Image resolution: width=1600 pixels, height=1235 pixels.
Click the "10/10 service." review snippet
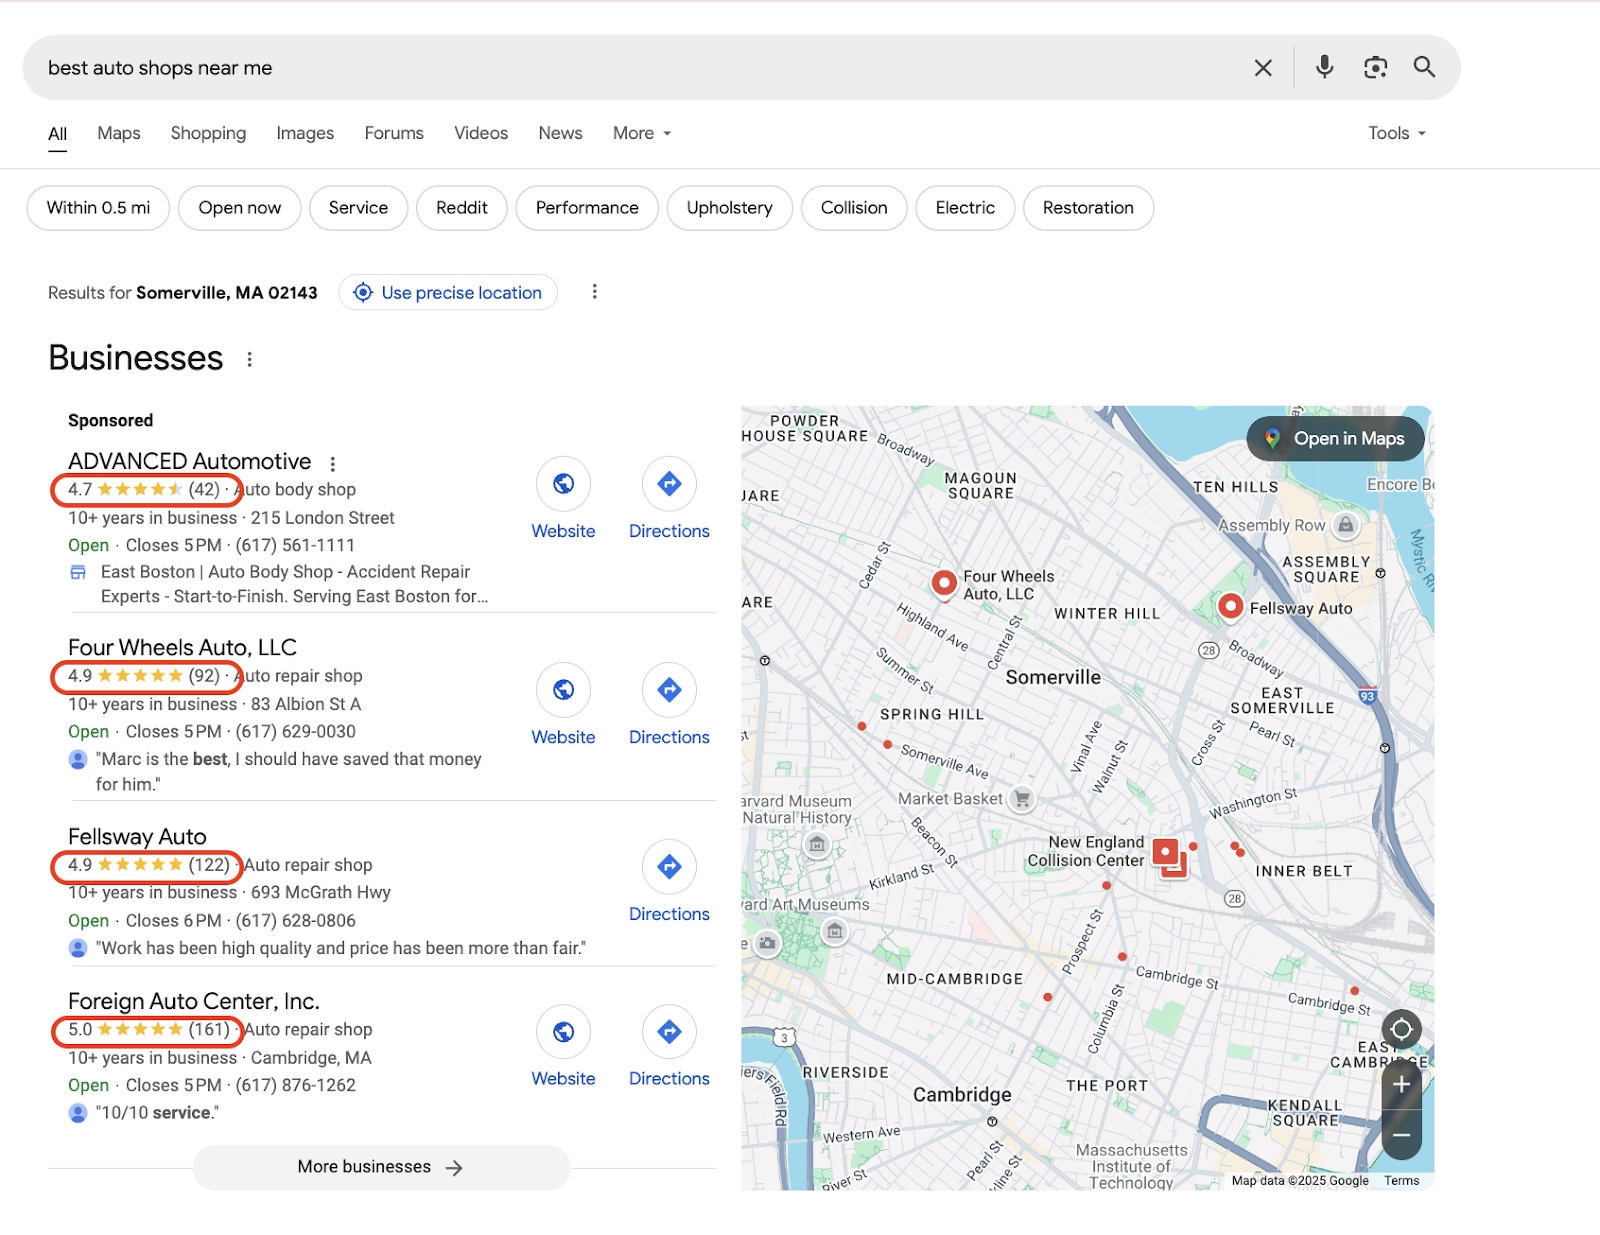(x=157, y=1113)
